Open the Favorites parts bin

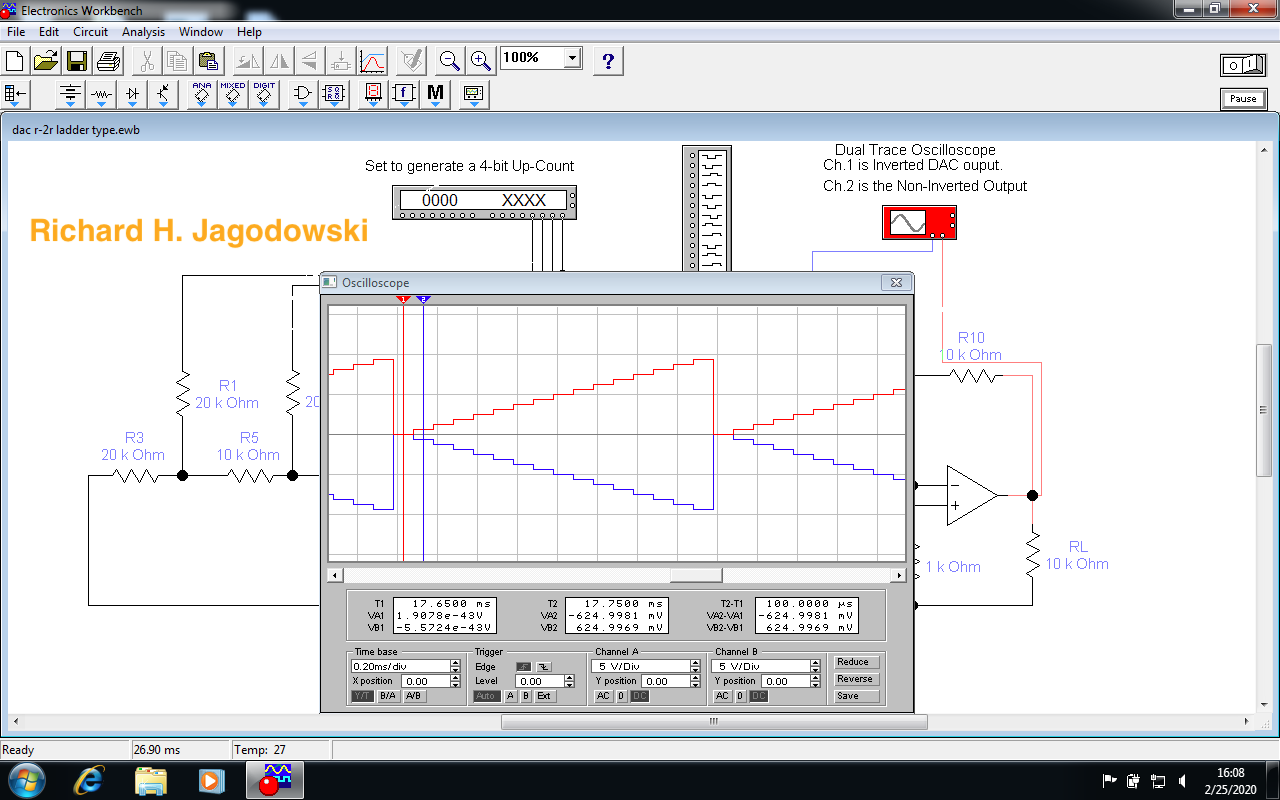pos(16,95)
